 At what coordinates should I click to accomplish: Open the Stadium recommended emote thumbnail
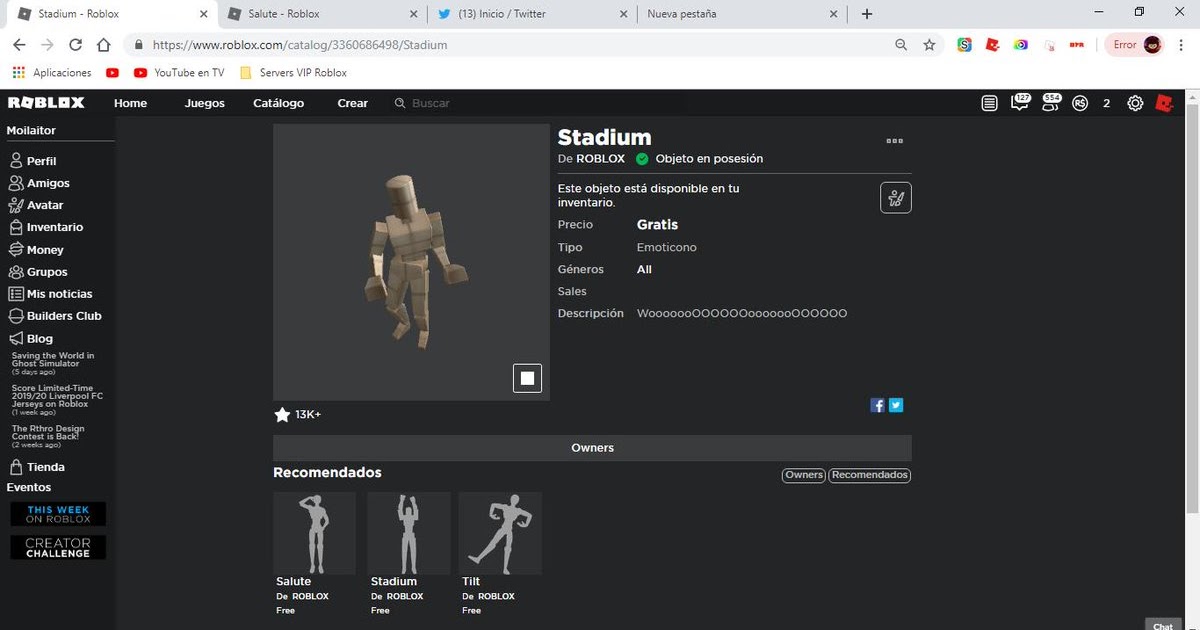coord(409,533)
